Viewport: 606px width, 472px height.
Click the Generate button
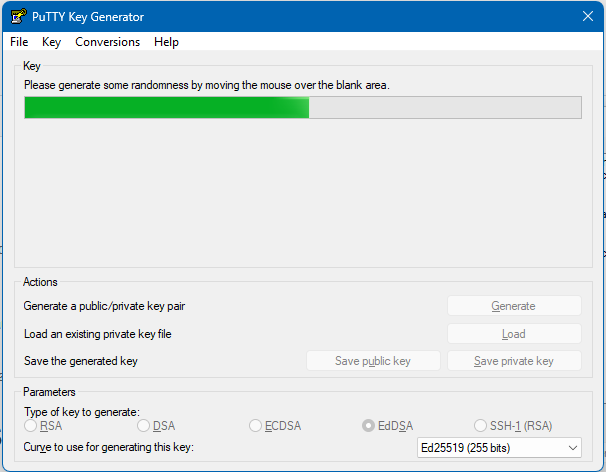(514, 306)
